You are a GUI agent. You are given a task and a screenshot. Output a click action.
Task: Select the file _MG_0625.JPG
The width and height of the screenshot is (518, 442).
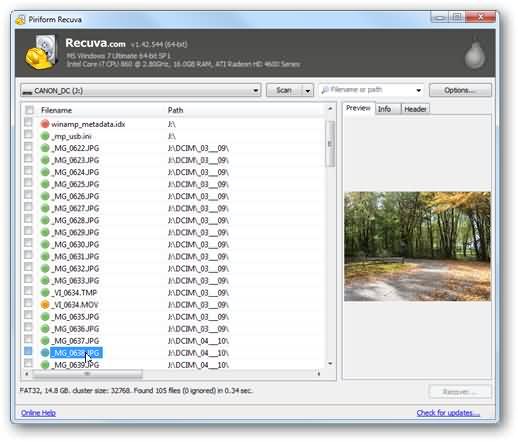tap(77, 184)
